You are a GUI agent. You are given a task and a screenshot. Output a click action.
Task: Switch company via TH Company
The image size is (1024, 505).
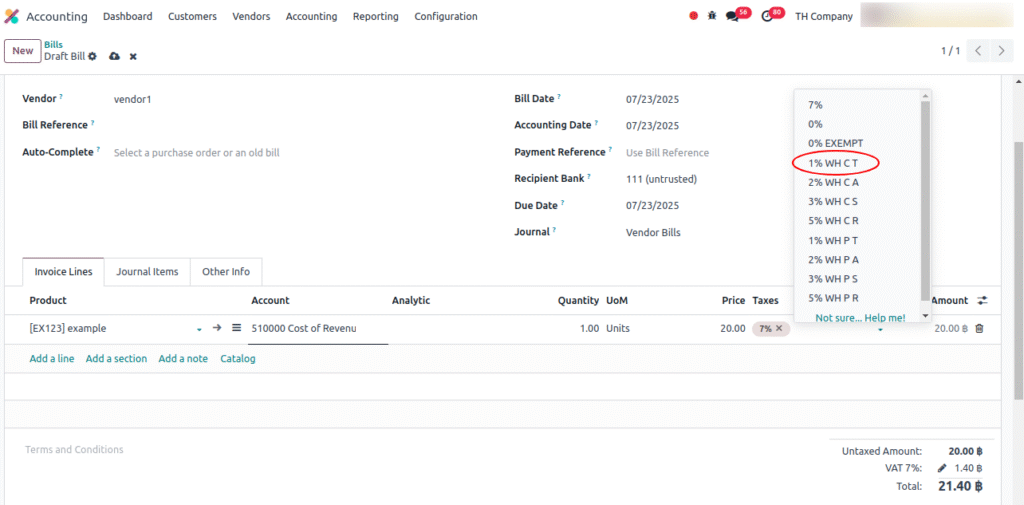coord(824,16)
